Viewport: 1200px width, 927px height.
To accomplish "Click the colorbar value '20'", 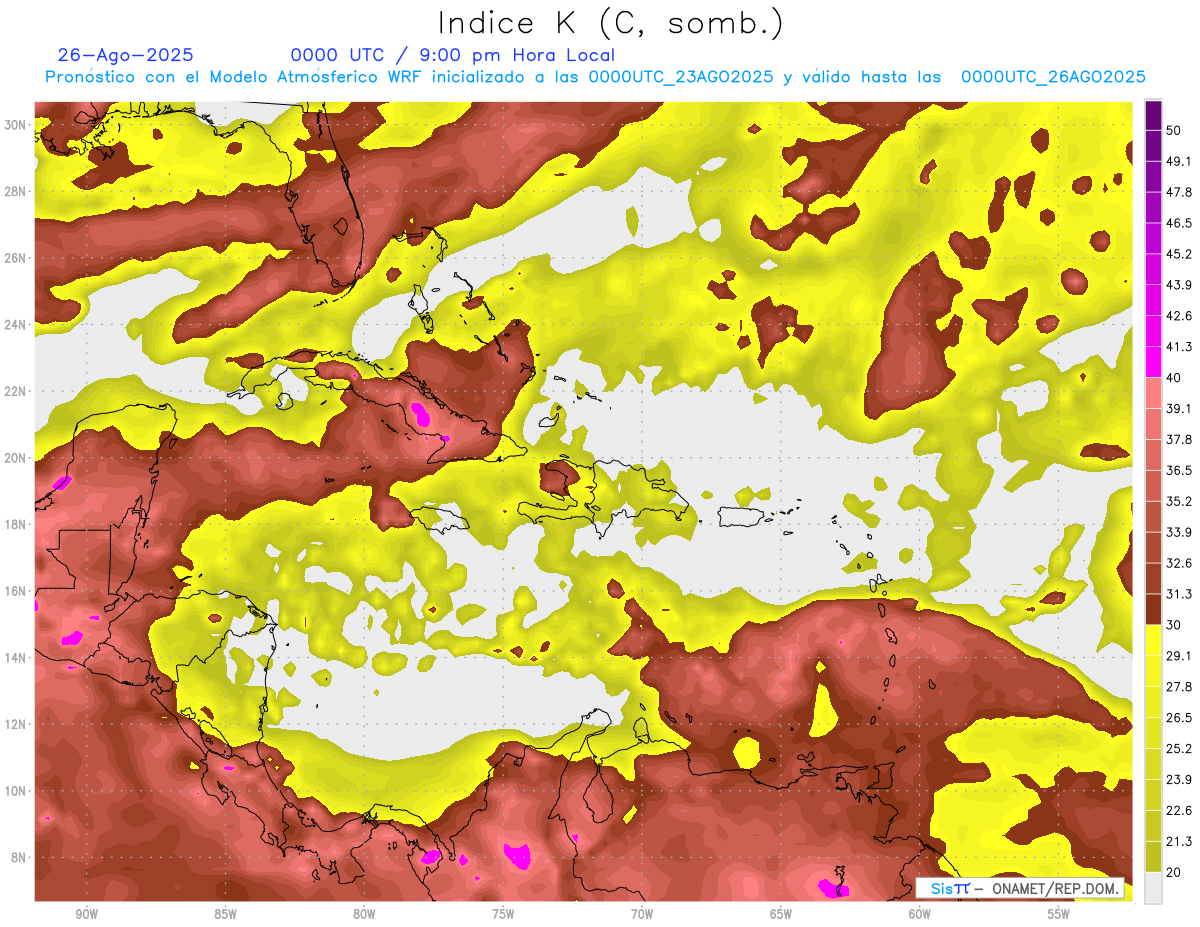I will coord(1175,872).
